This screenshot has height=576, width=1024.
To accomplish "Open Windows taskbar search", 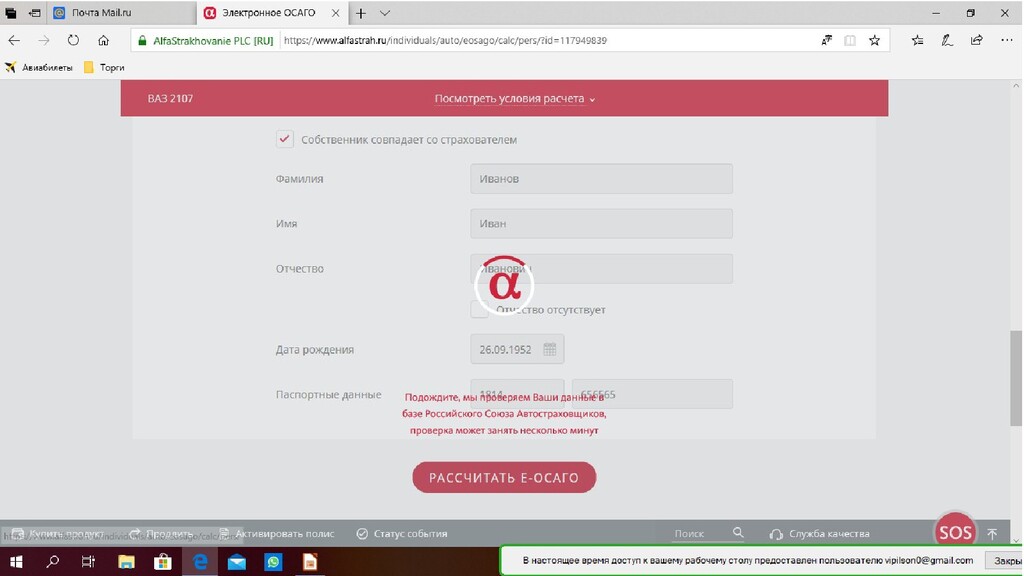I will pyautogui.click(x=52, y=562).
